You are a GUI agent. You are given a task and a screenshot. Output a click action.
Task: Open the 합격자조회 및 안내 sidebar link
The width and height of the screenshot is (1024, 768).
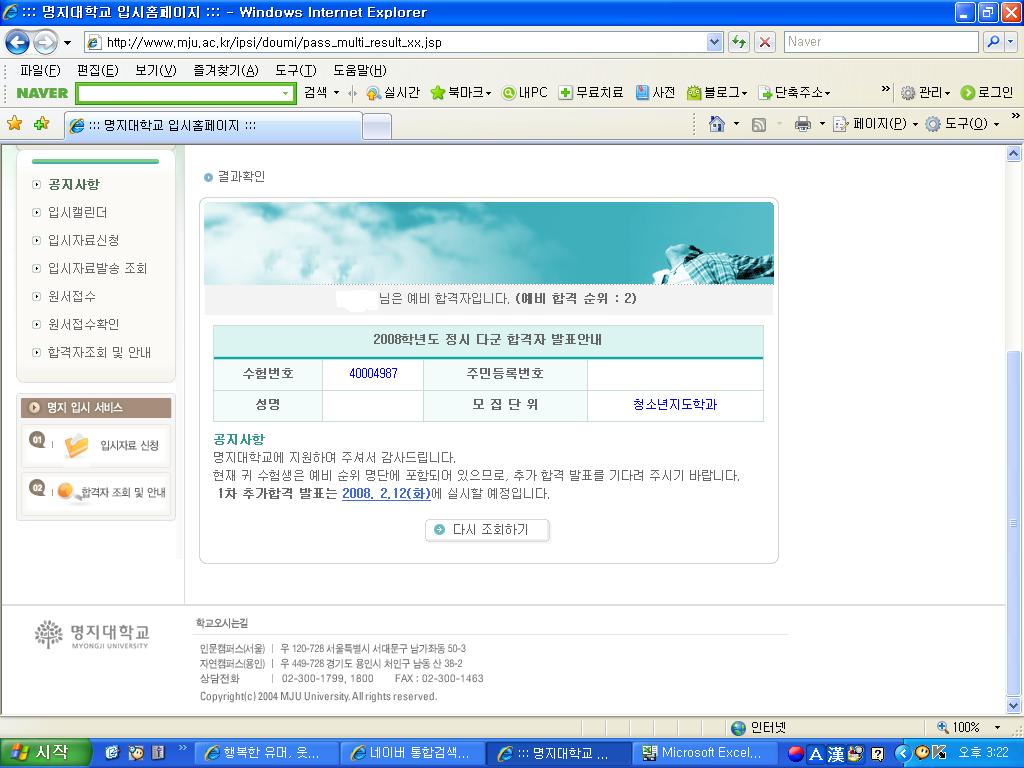(99, 352)
